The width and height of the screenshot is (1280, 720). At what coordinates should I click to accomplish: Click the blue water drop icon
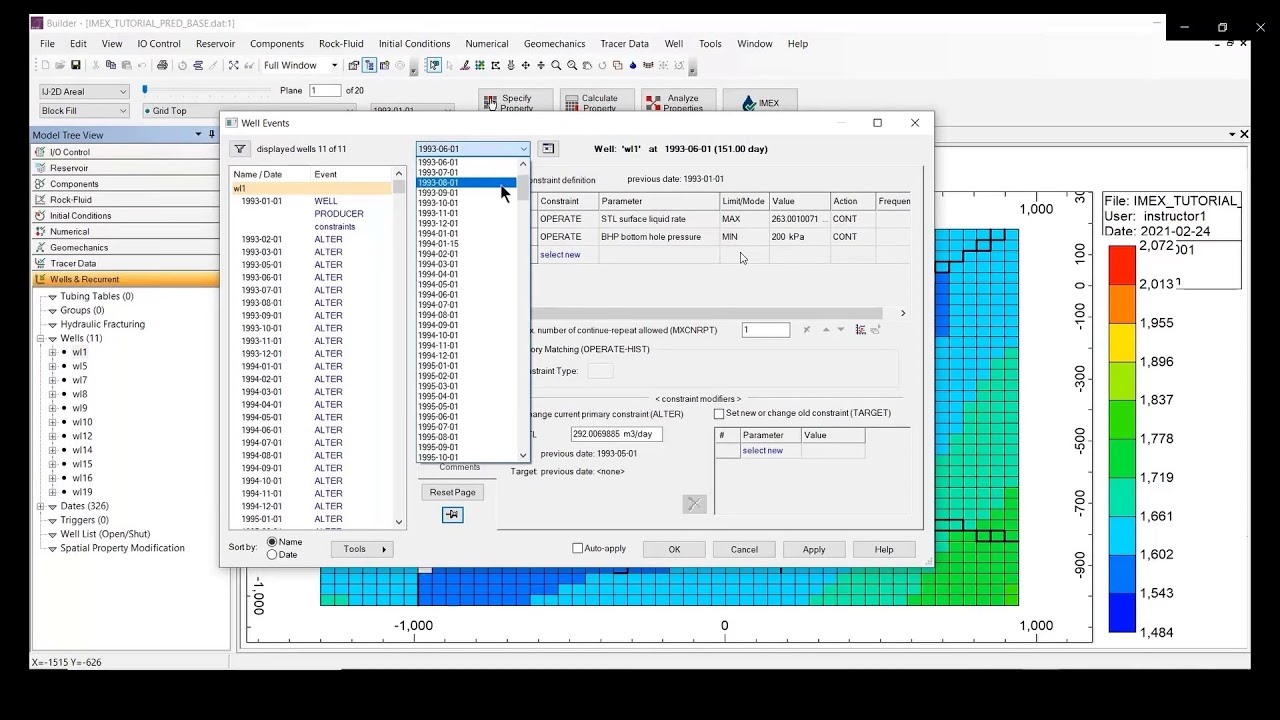point(633,66)
